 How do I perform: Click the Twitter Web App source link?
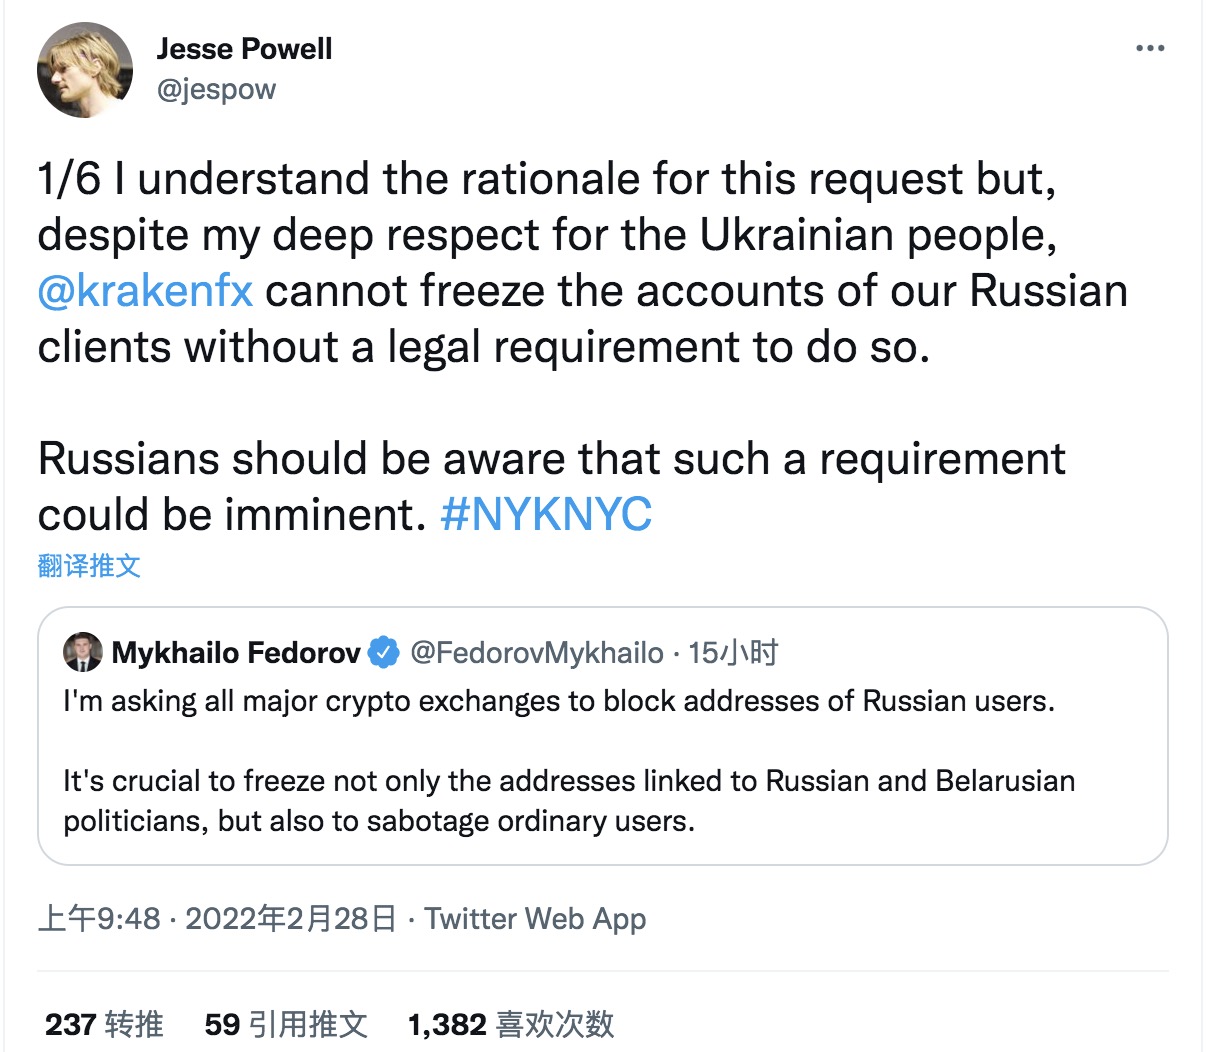pos(535,918)
